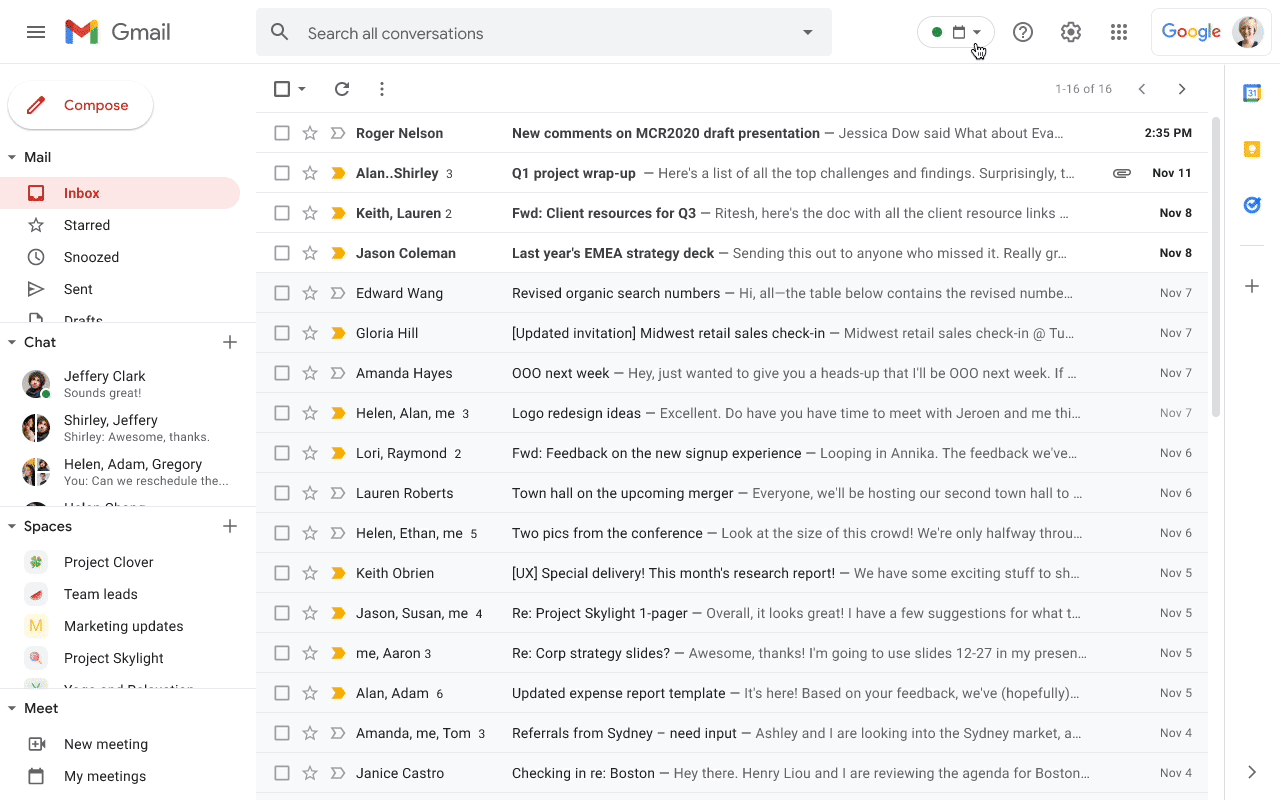
Task: Go to older messages page arrow
Action: click(x=1182, y=89)
